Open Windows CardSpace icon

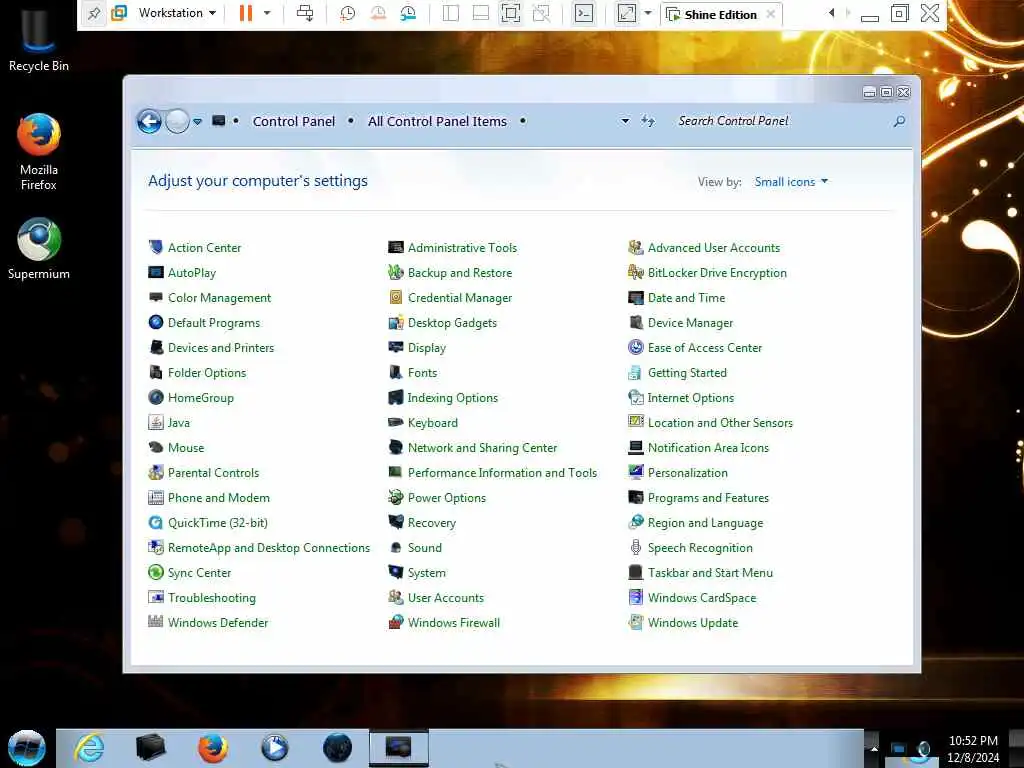[635, 598]
